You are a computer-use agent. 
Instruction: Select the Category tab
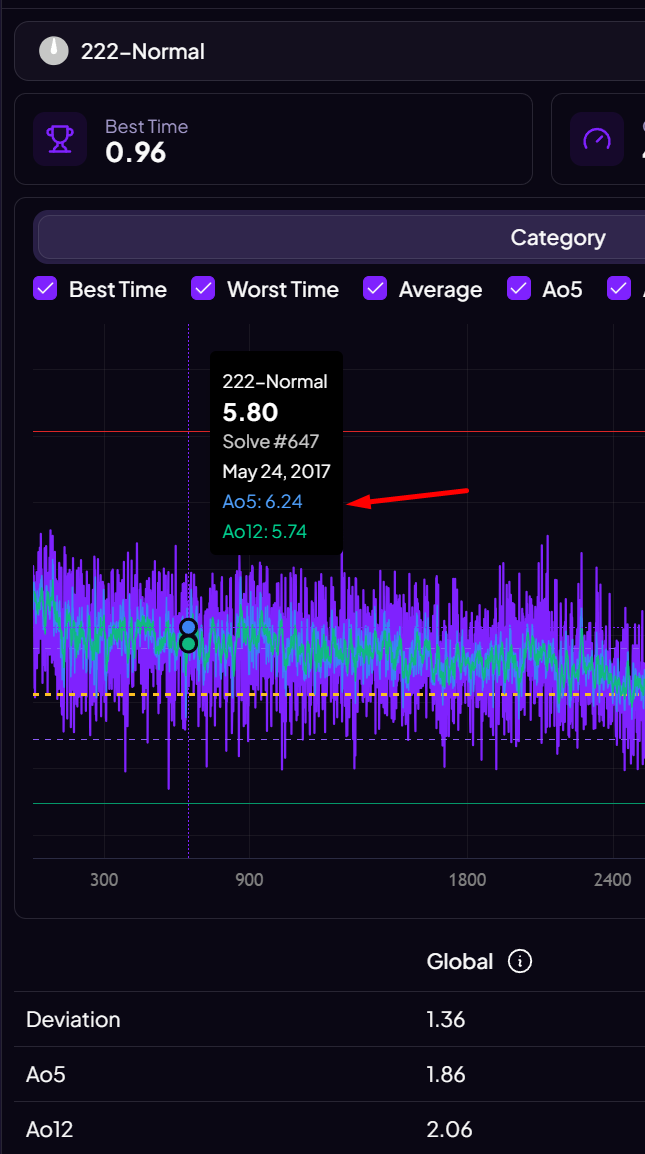(x=558, y=238)
